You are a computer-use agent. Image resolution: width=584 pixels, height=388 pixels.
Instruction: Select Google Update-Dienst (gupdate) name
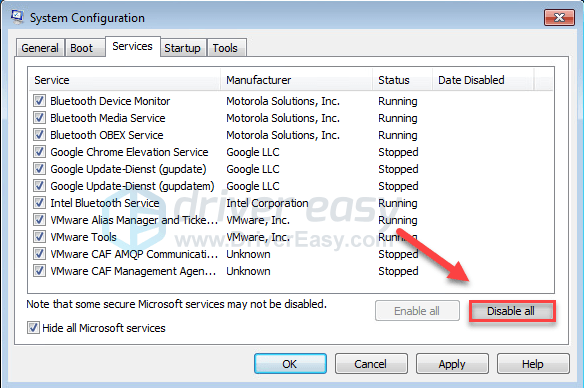128,169
